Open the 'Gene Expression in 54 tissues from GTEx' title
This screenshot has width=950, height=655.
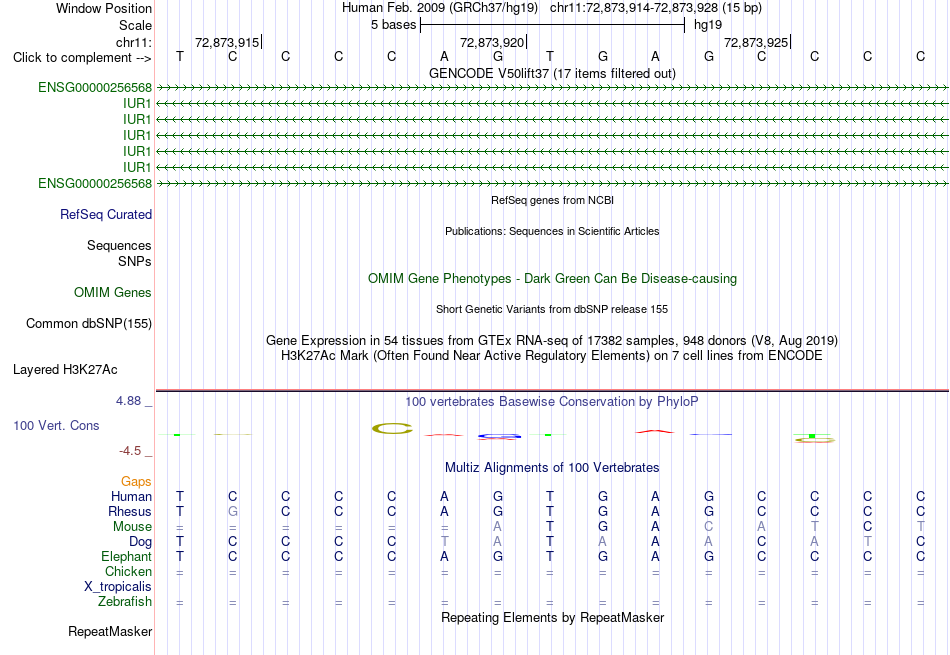click(x=552, y=341)
